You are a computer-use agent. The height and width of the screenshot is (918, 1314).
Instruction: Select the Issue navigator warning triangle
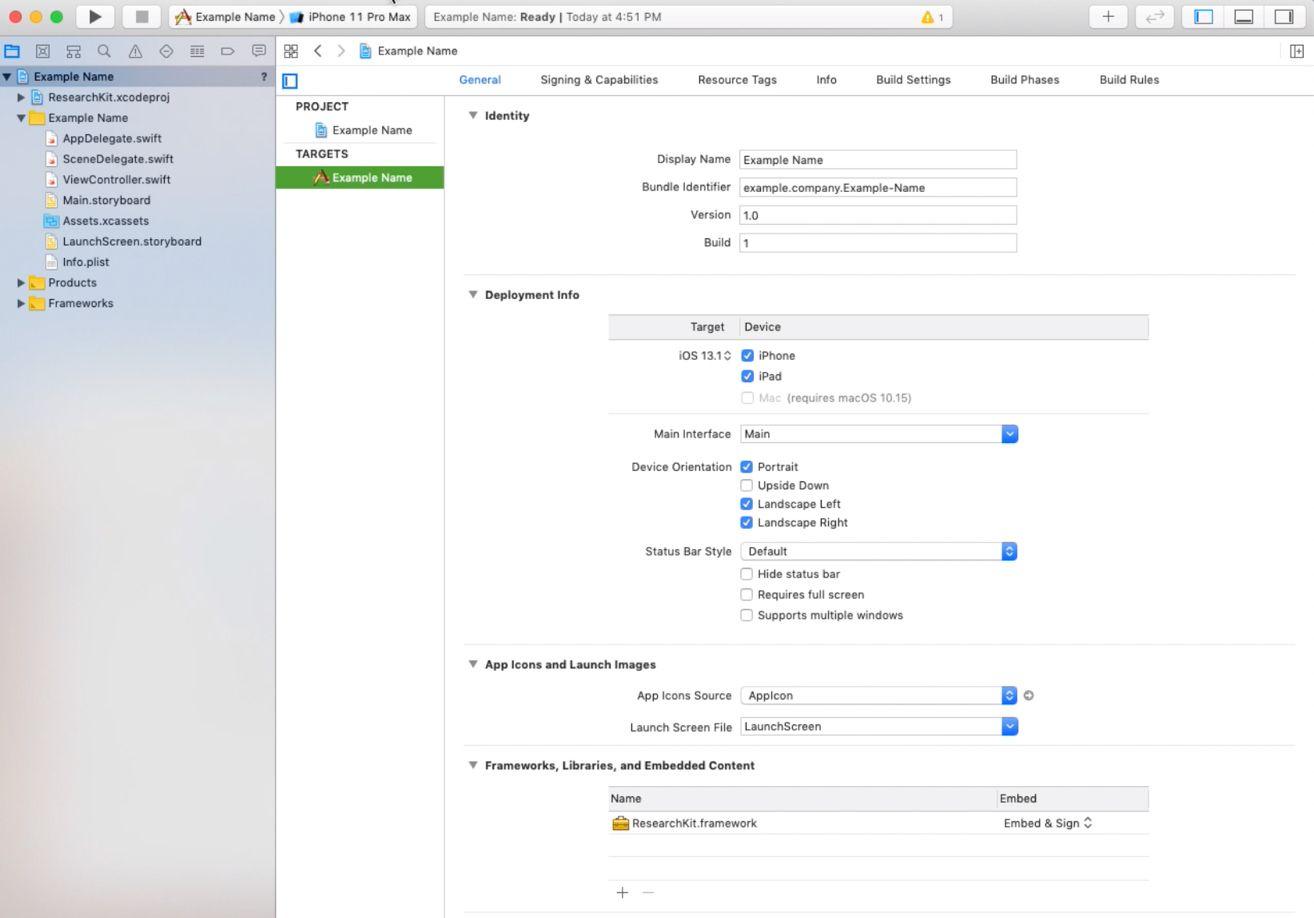[134, 51]
